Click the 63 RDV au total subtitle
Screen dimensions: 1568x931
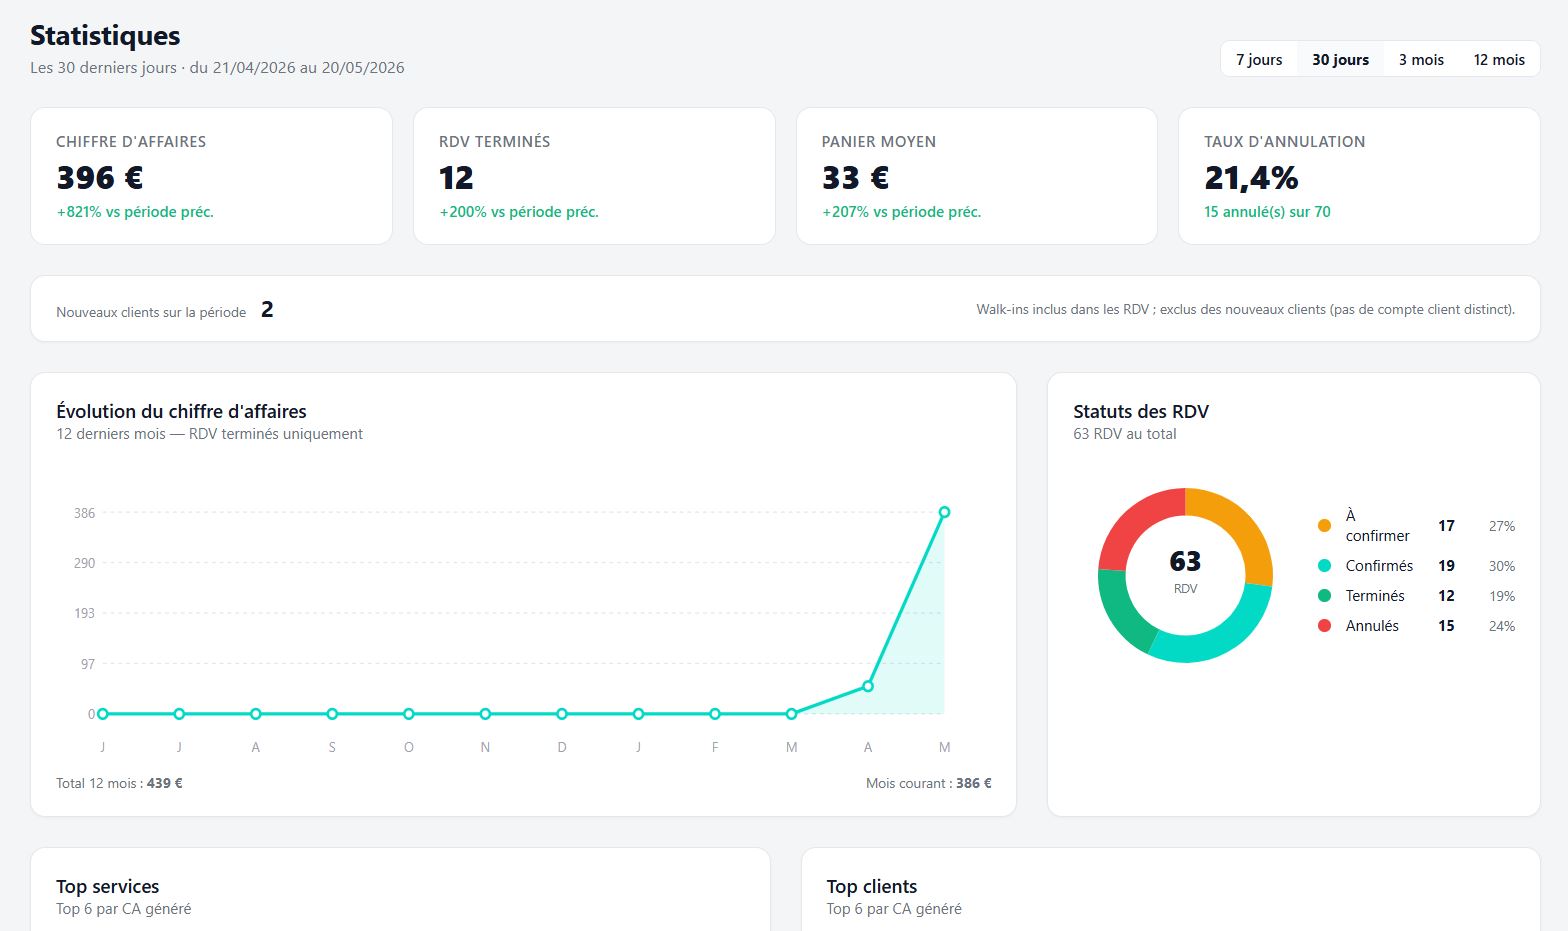[1124, 434]
